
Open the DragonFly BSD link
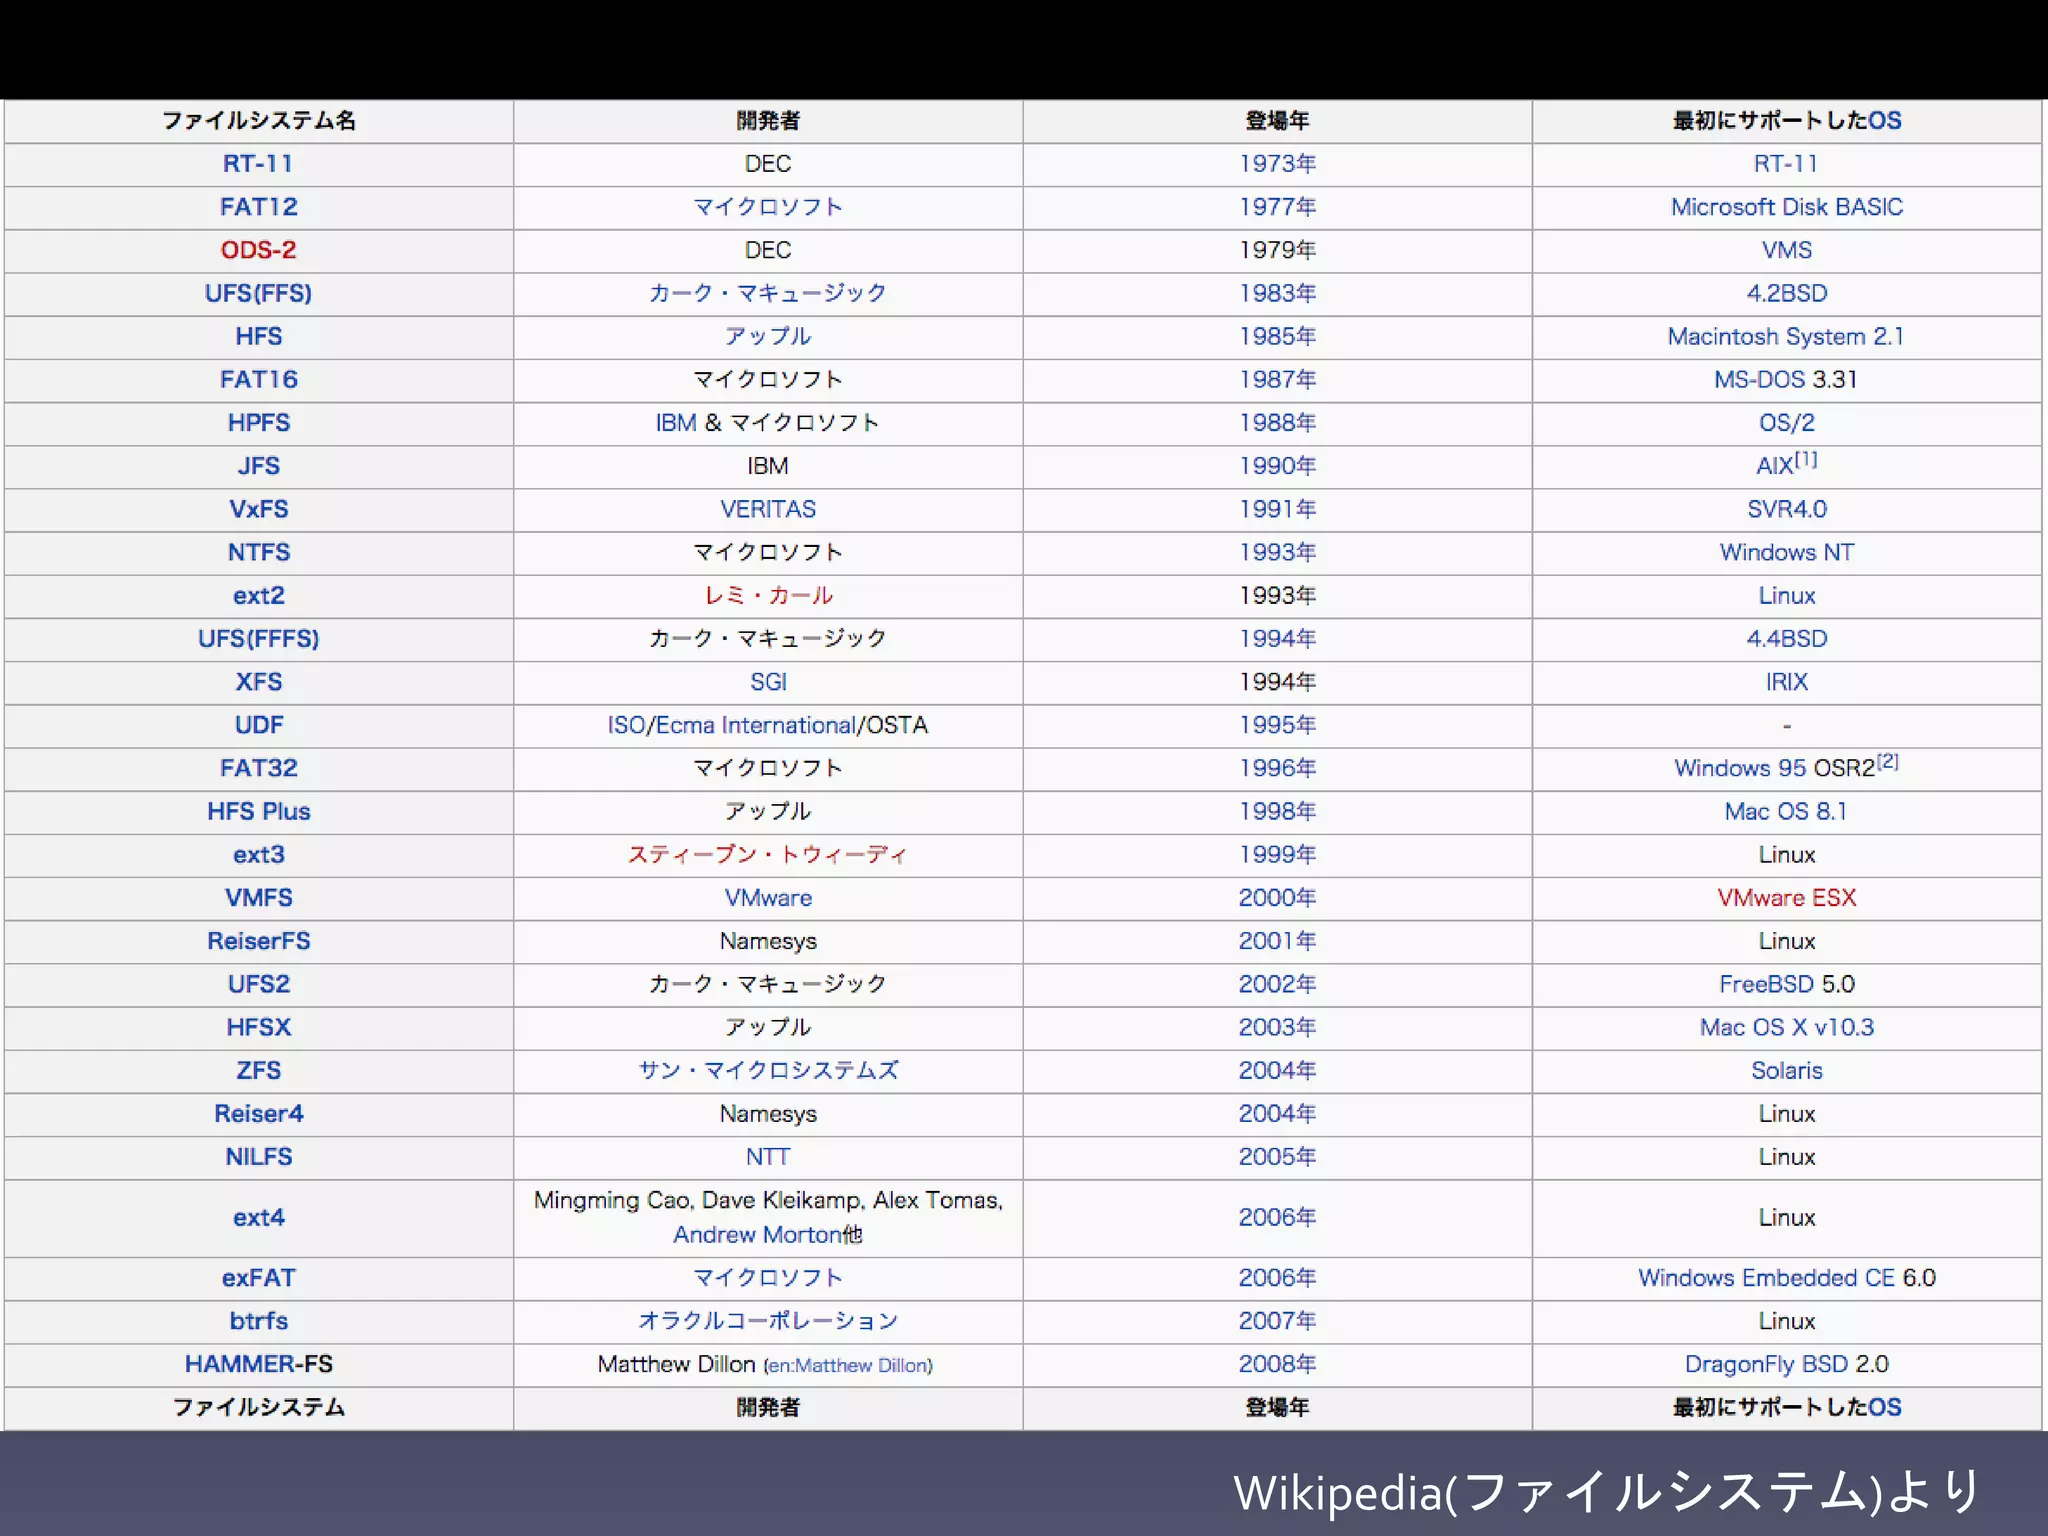[1766, 1364]
